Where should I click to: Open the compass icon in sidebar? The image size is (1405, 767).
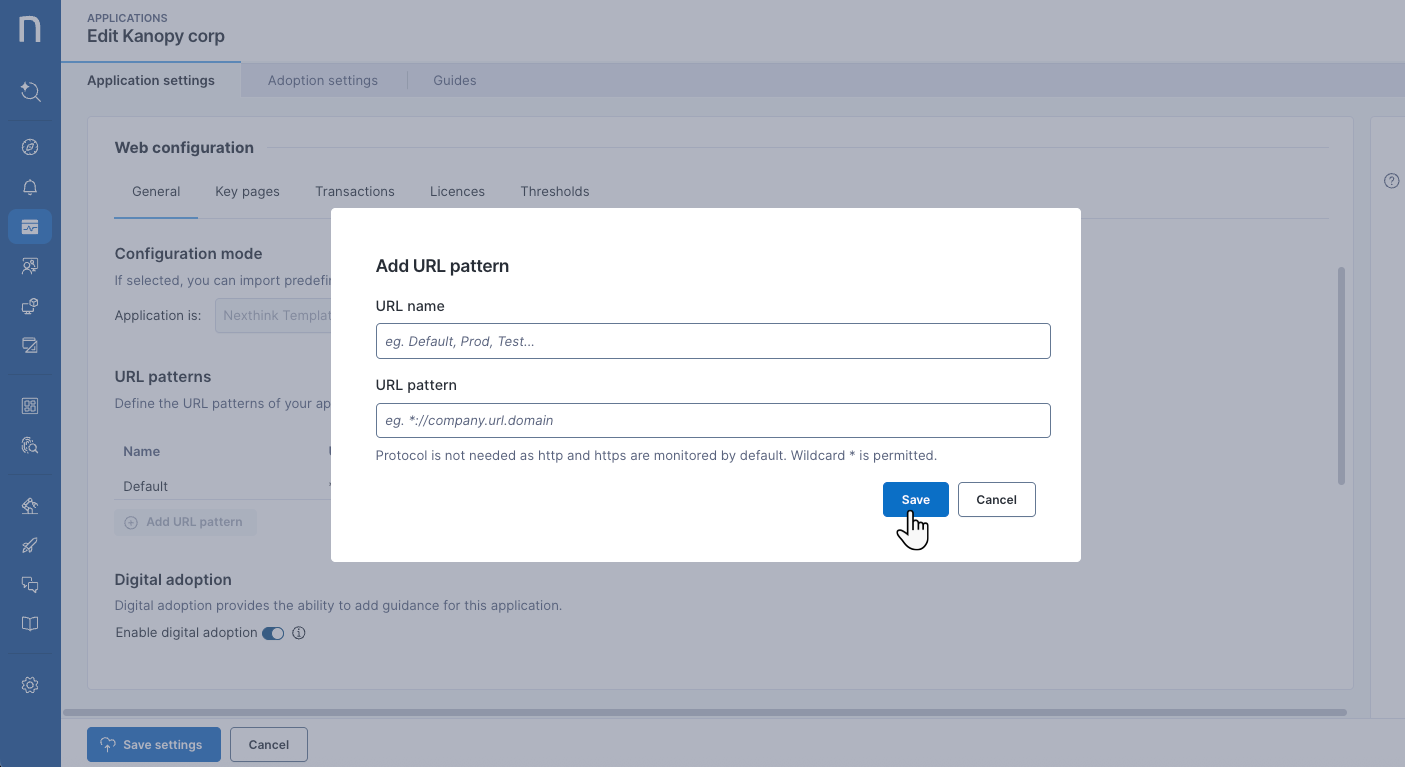click(x=30, y=147)
